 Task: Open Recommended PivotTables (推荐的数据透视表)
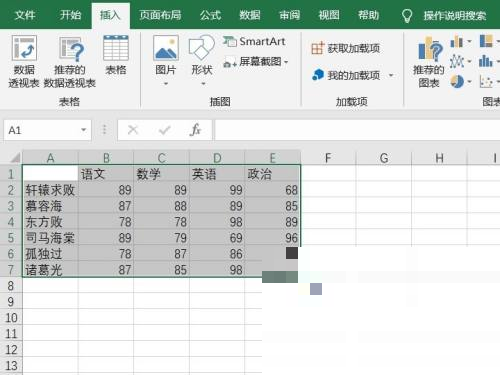tap(70, 62)
